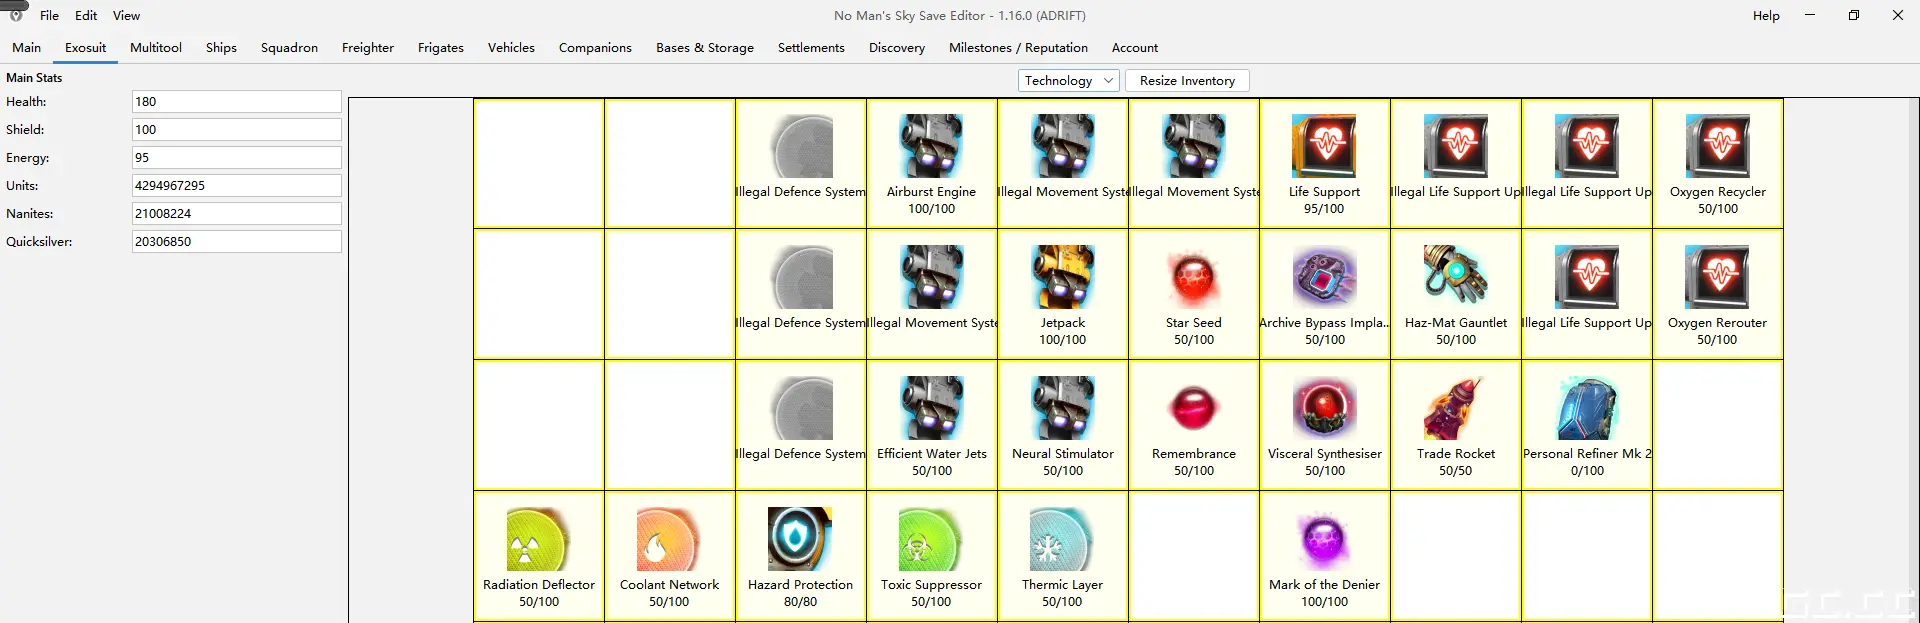Viewport: 1920px width, 623px height.
Task: Select the Neural Stimulator icon
Action: tap(1063, 408)
